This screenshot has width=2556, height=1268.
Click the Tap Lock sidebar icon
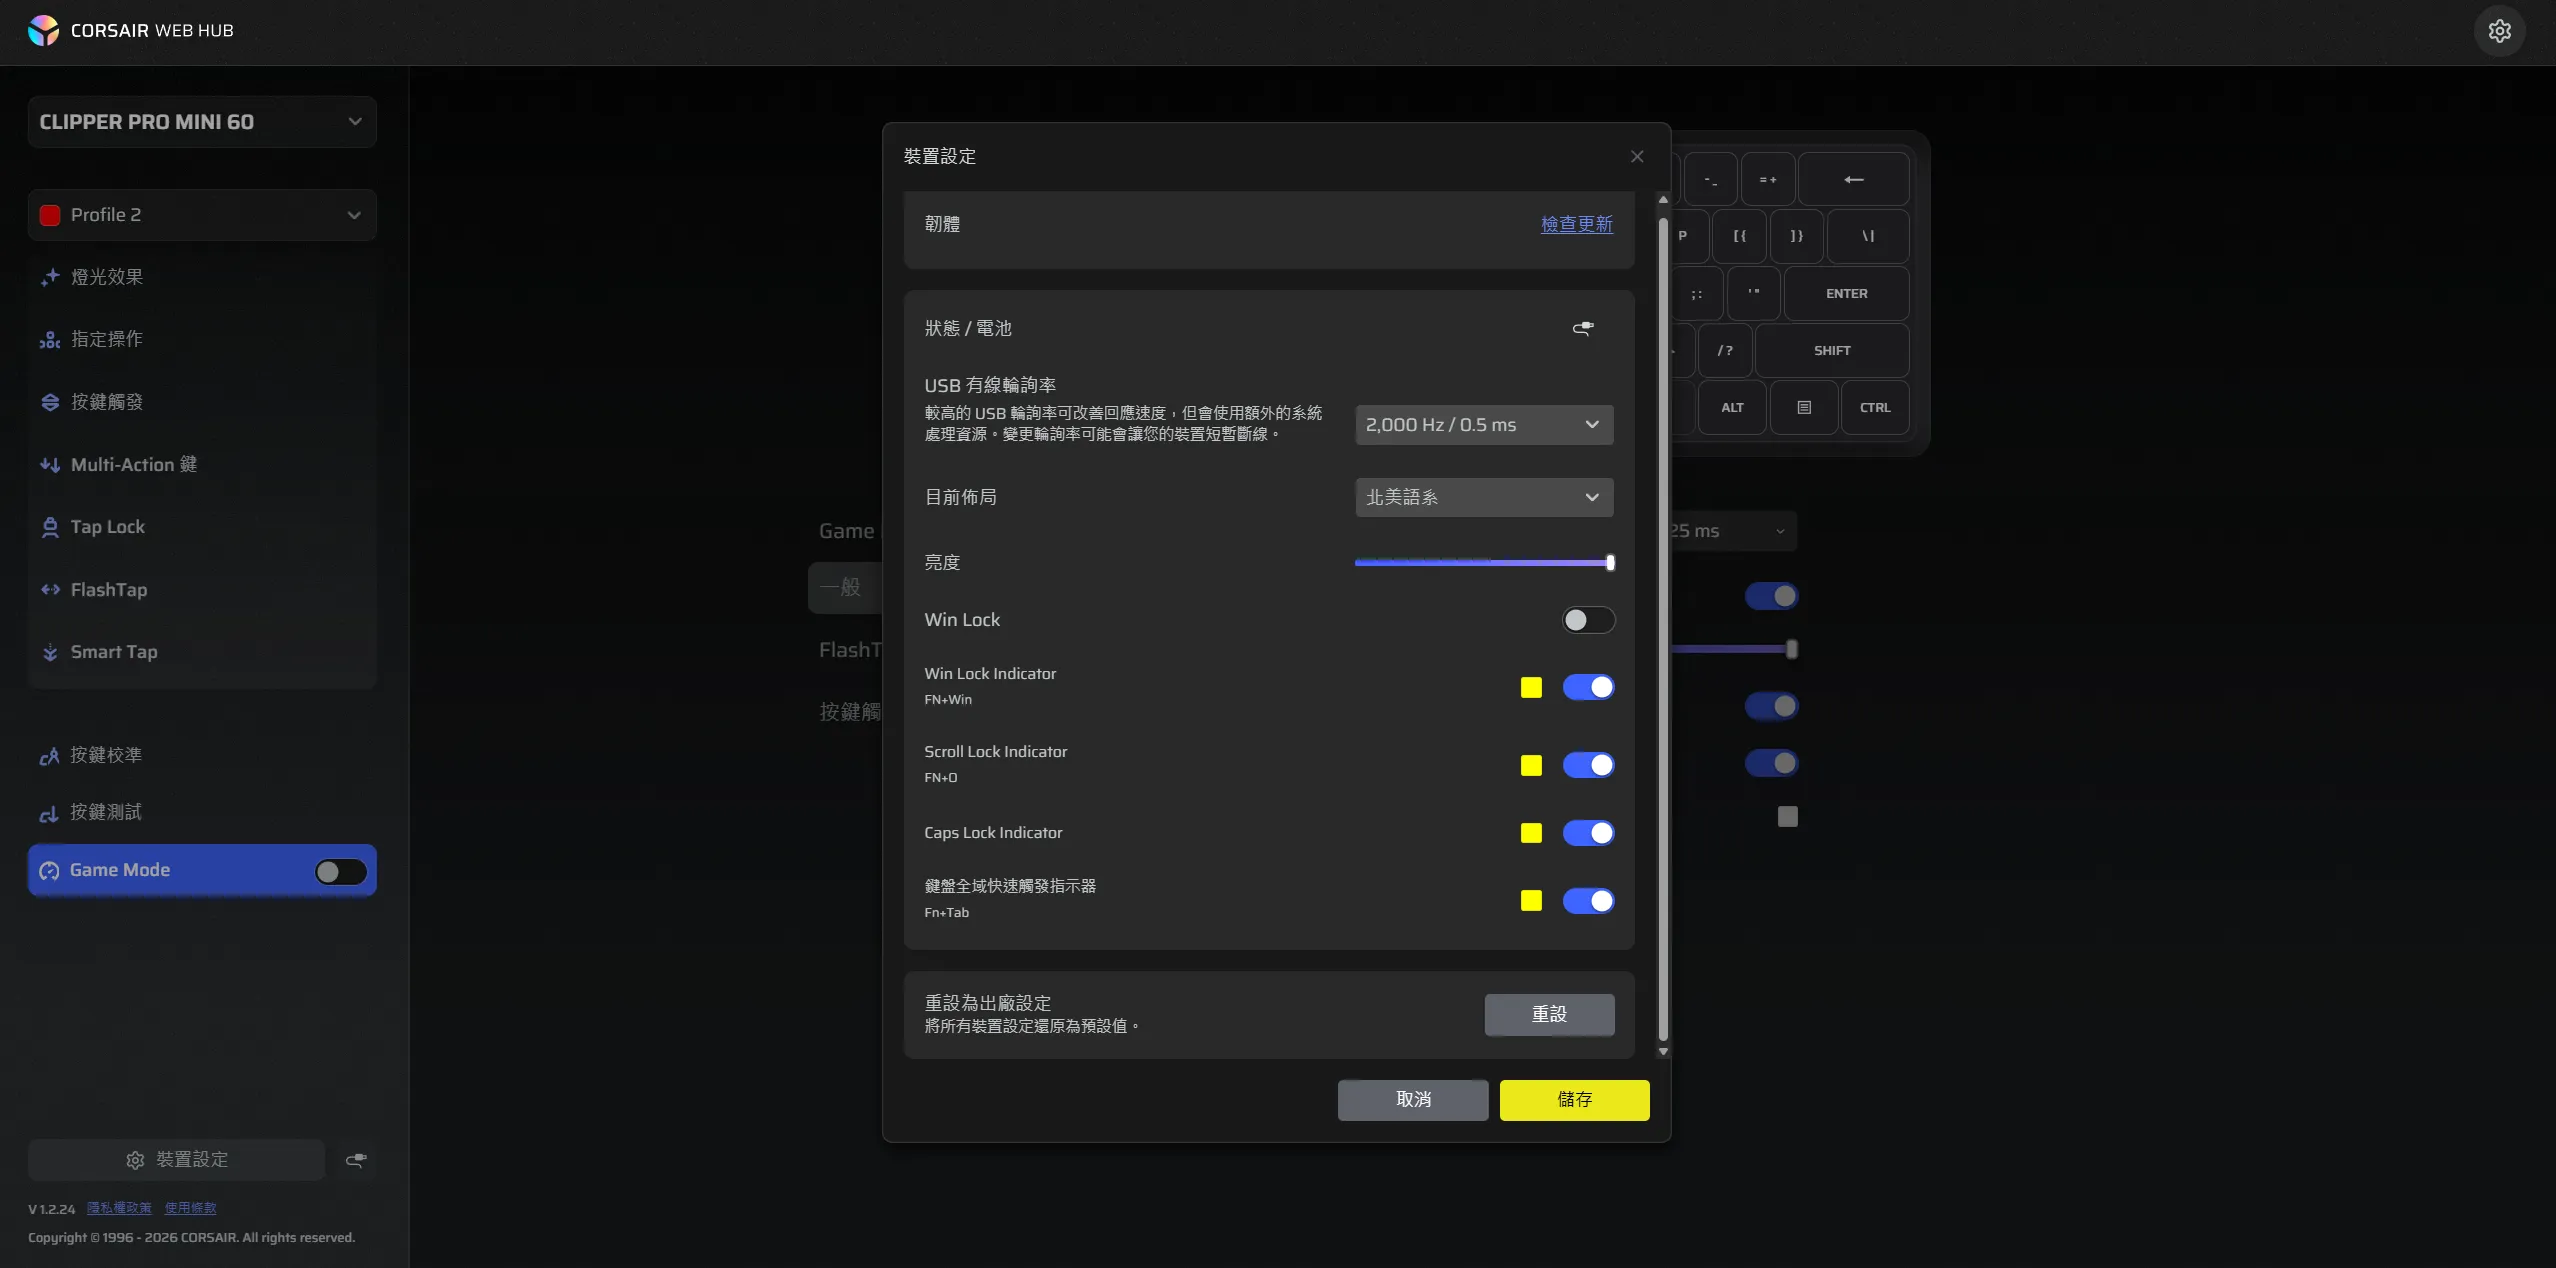coord(50,527)
